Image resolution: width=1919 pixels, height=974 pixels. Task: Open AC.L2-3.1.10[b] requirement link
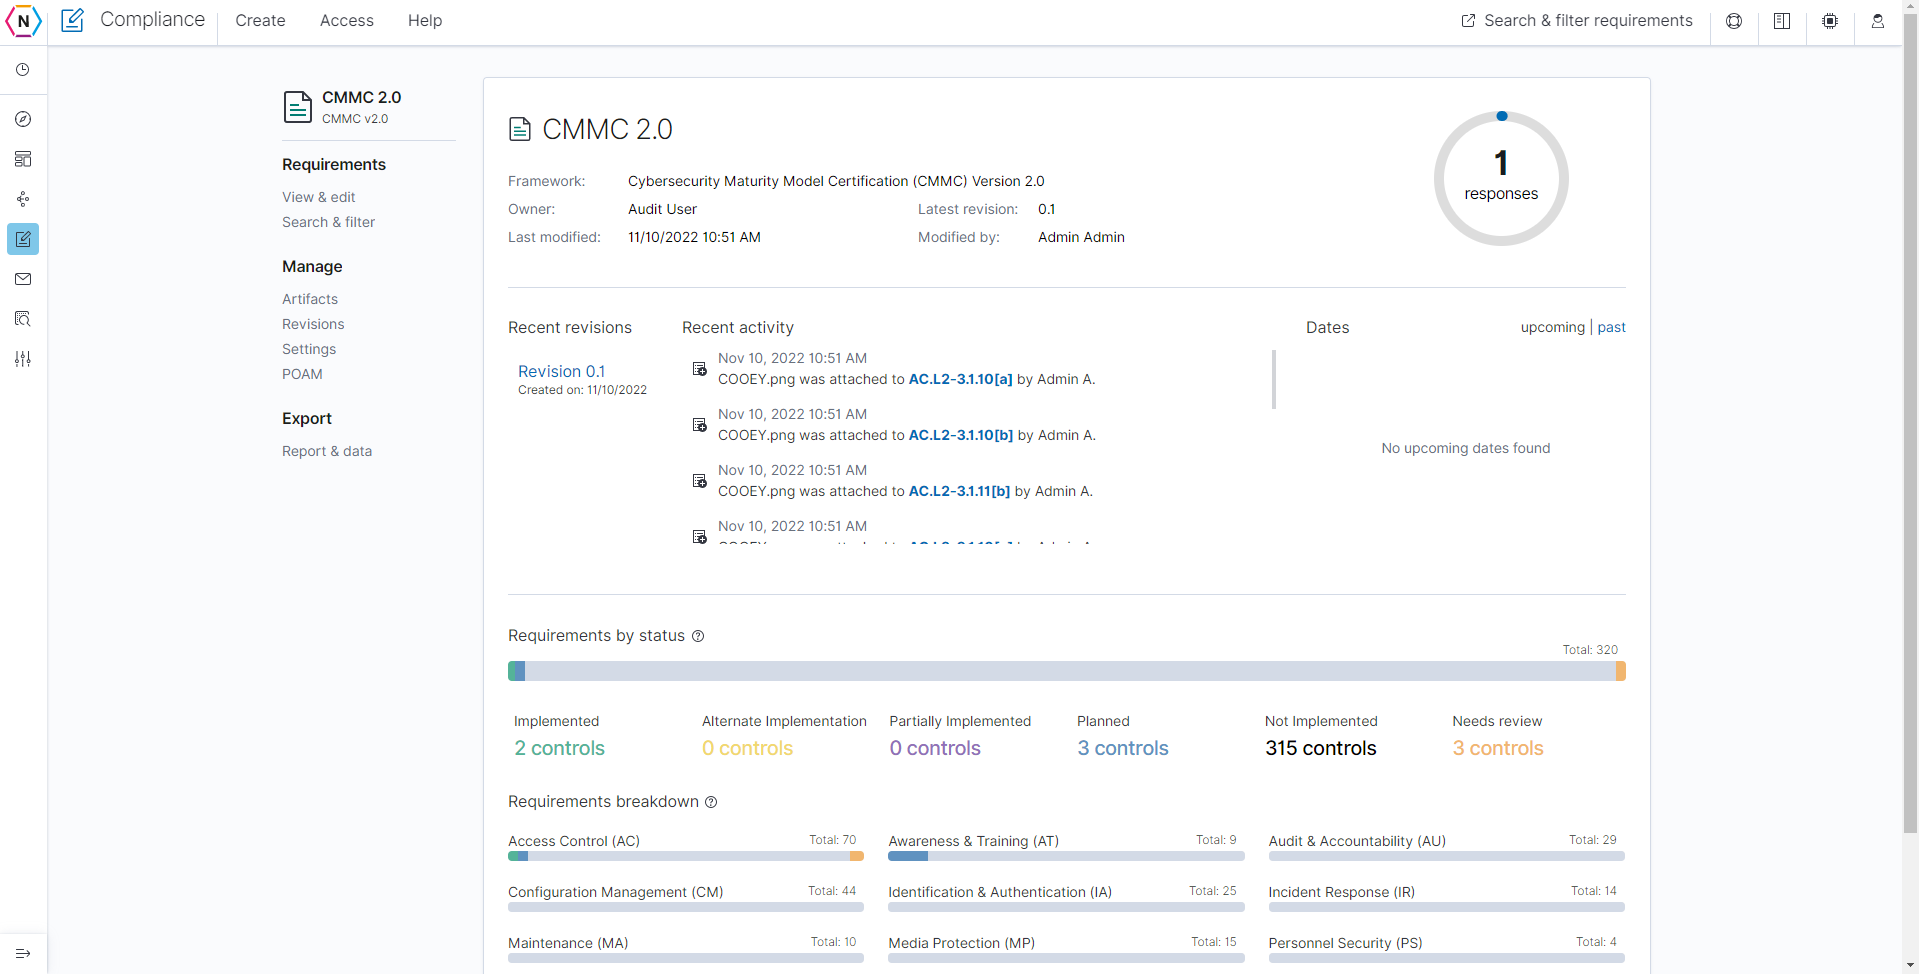pyautogui.click(x=961, y=435)
